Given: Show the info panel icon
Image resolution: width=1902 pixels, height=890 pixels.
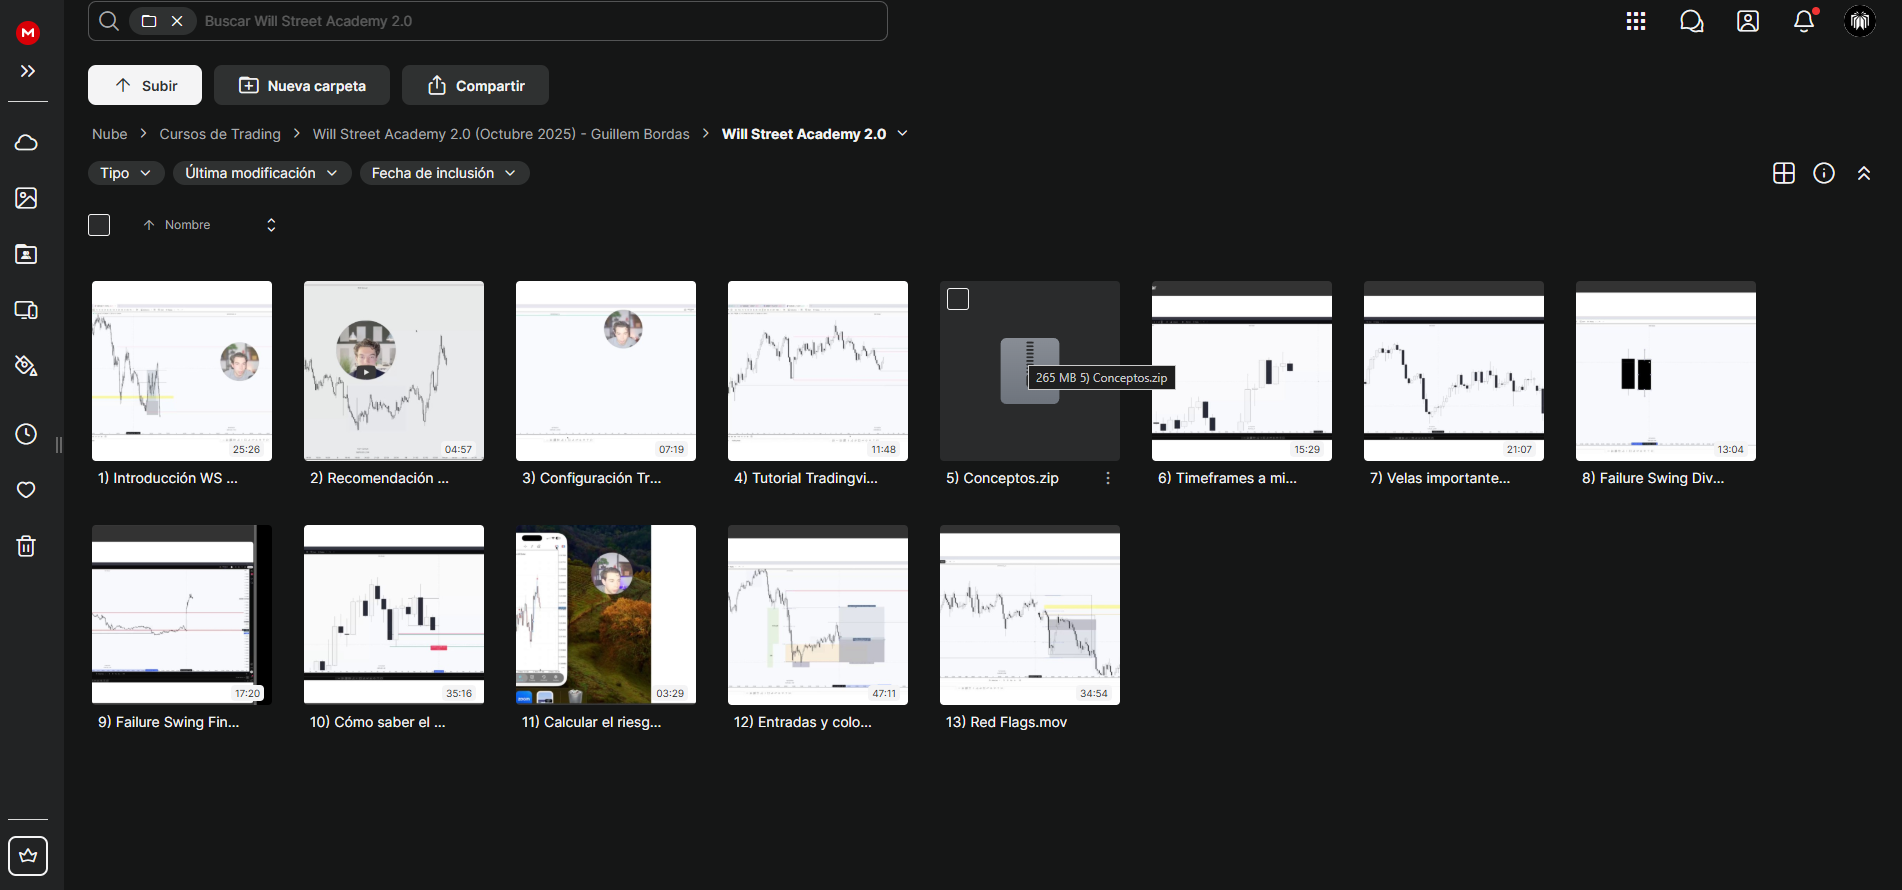Looking at the screenshot, I should tap(1824, 173).
